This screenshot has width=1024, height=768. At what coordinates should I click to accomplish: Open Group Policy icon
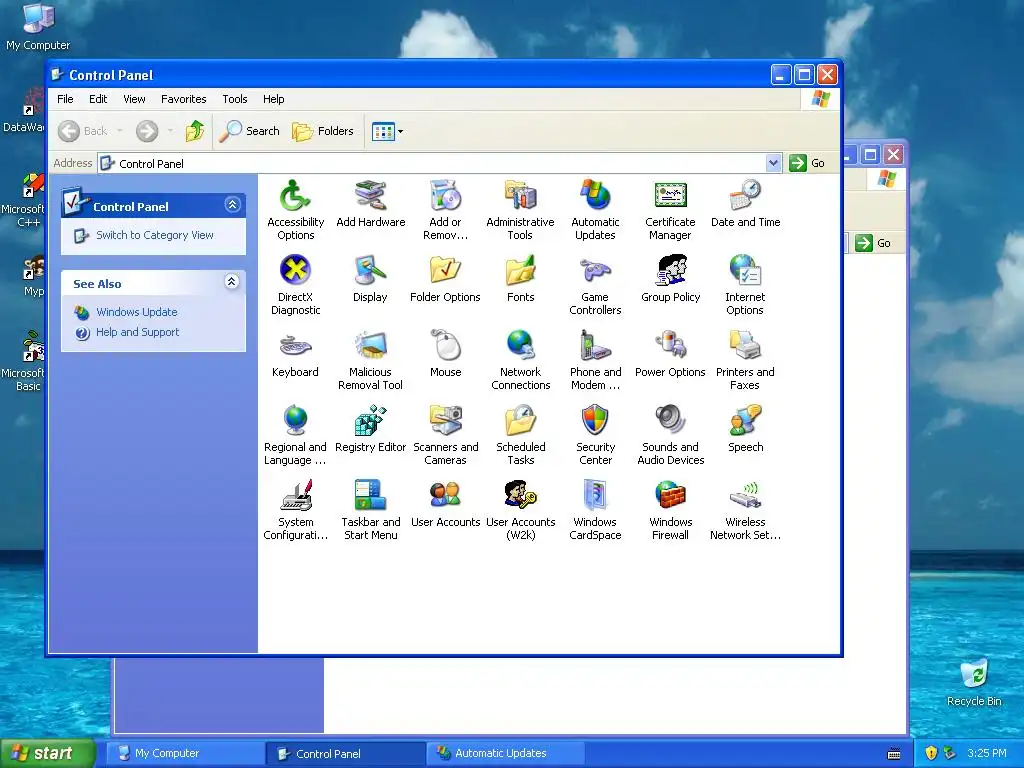pyautogui.click(x=670, y=270)
